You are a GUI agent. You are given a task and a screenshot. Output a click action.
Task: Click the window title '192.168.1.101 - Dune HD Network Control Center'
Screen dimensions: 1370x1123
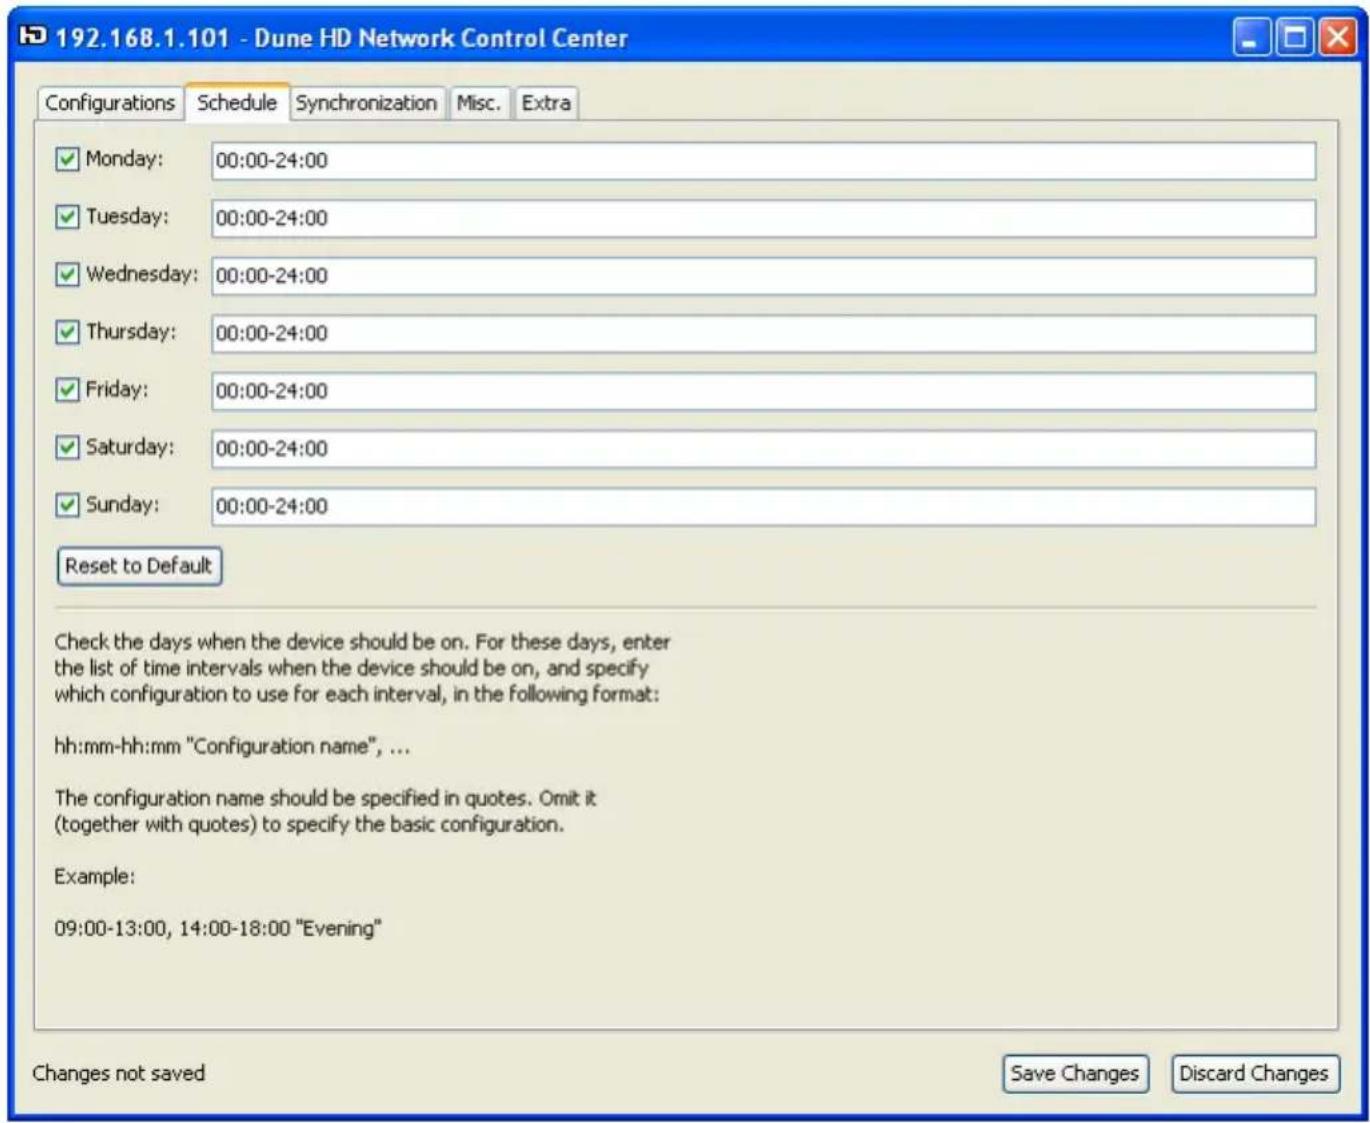tap(341, 38)
